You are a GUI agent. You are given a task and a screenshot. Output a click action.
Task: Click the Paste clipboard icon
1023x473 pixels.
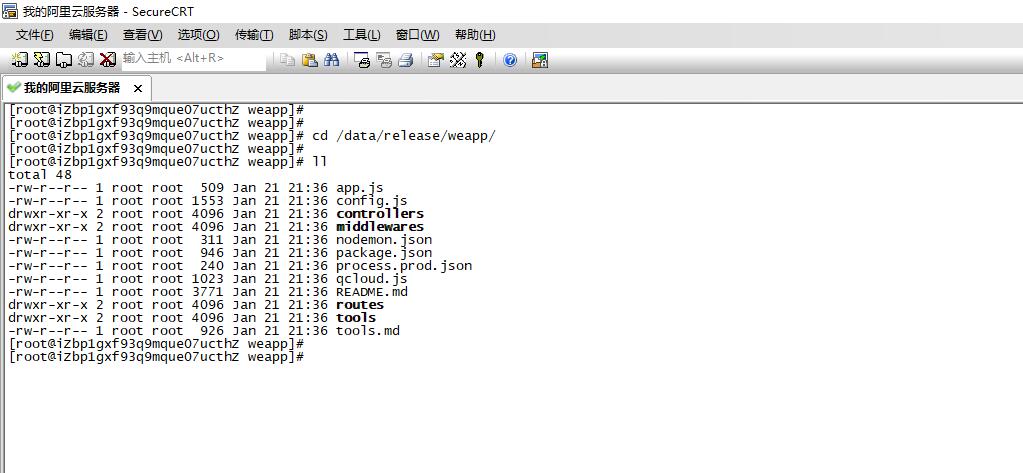click(x=309, y=60)
